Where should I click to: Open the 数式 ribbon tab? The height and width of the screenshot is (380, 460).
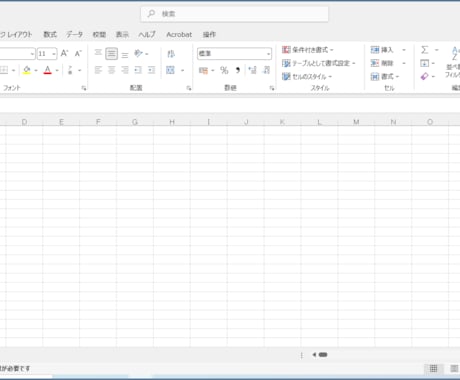tap(50, 34)
